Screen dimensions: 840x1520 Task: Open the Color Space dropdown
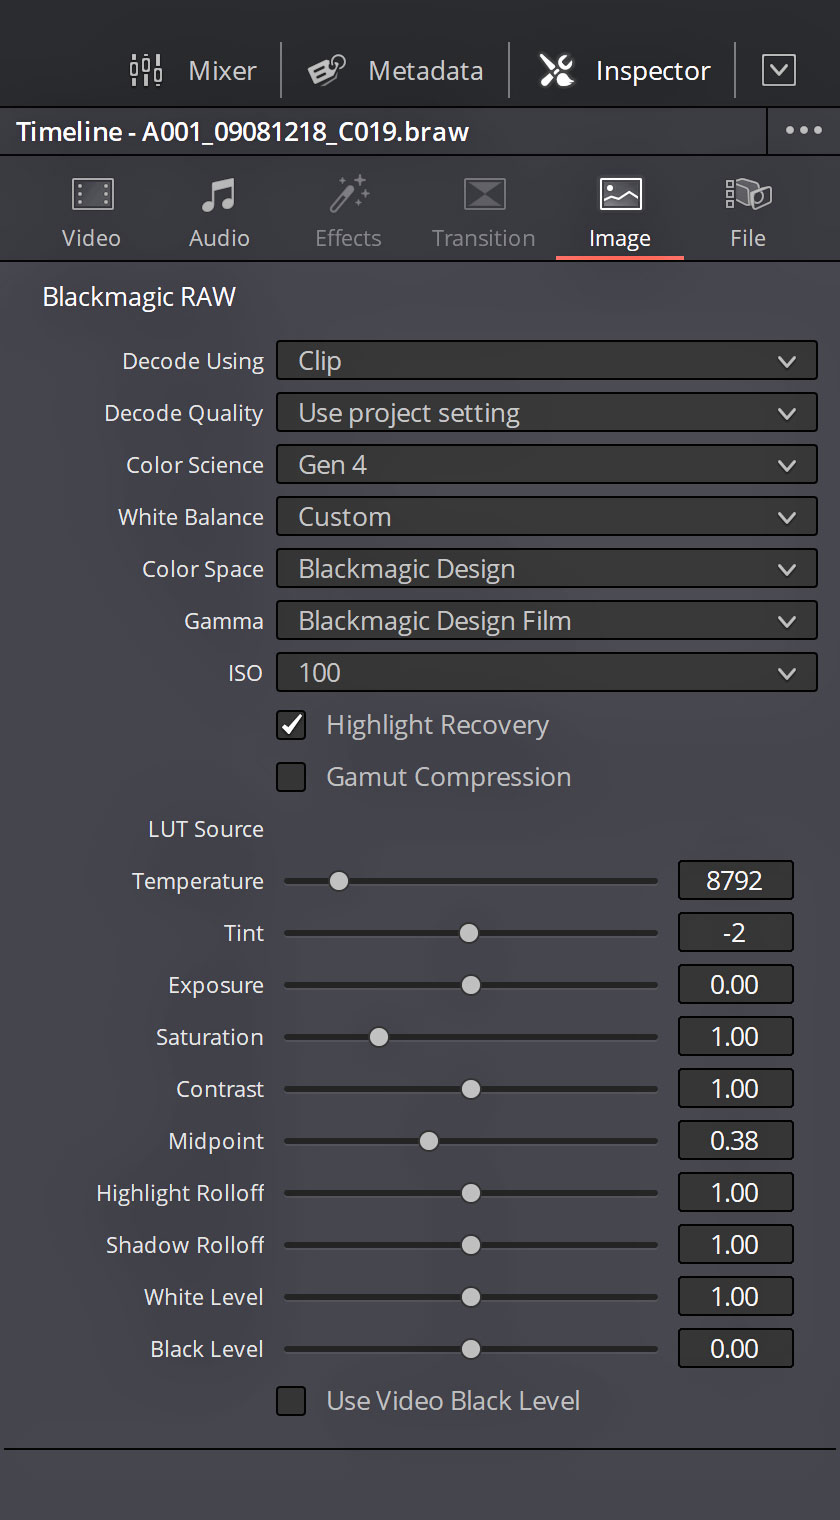[x=546, y=569]
